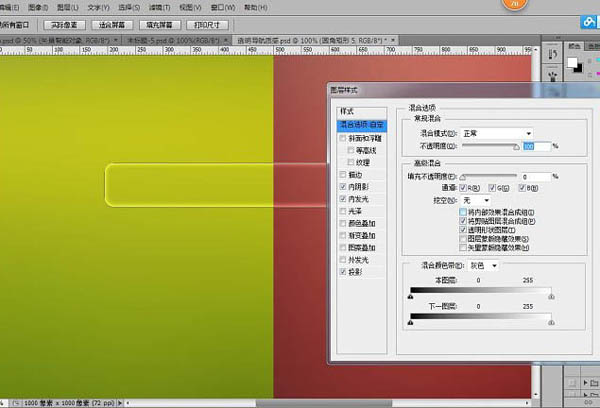
Task: Enable the 外发光 outer glow checkbox
Action: 343,259
